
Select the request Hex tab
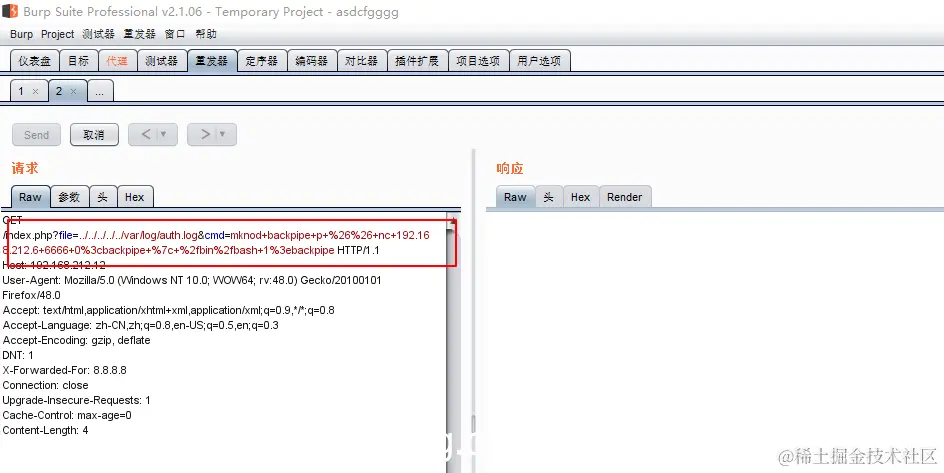pos(135,197)
